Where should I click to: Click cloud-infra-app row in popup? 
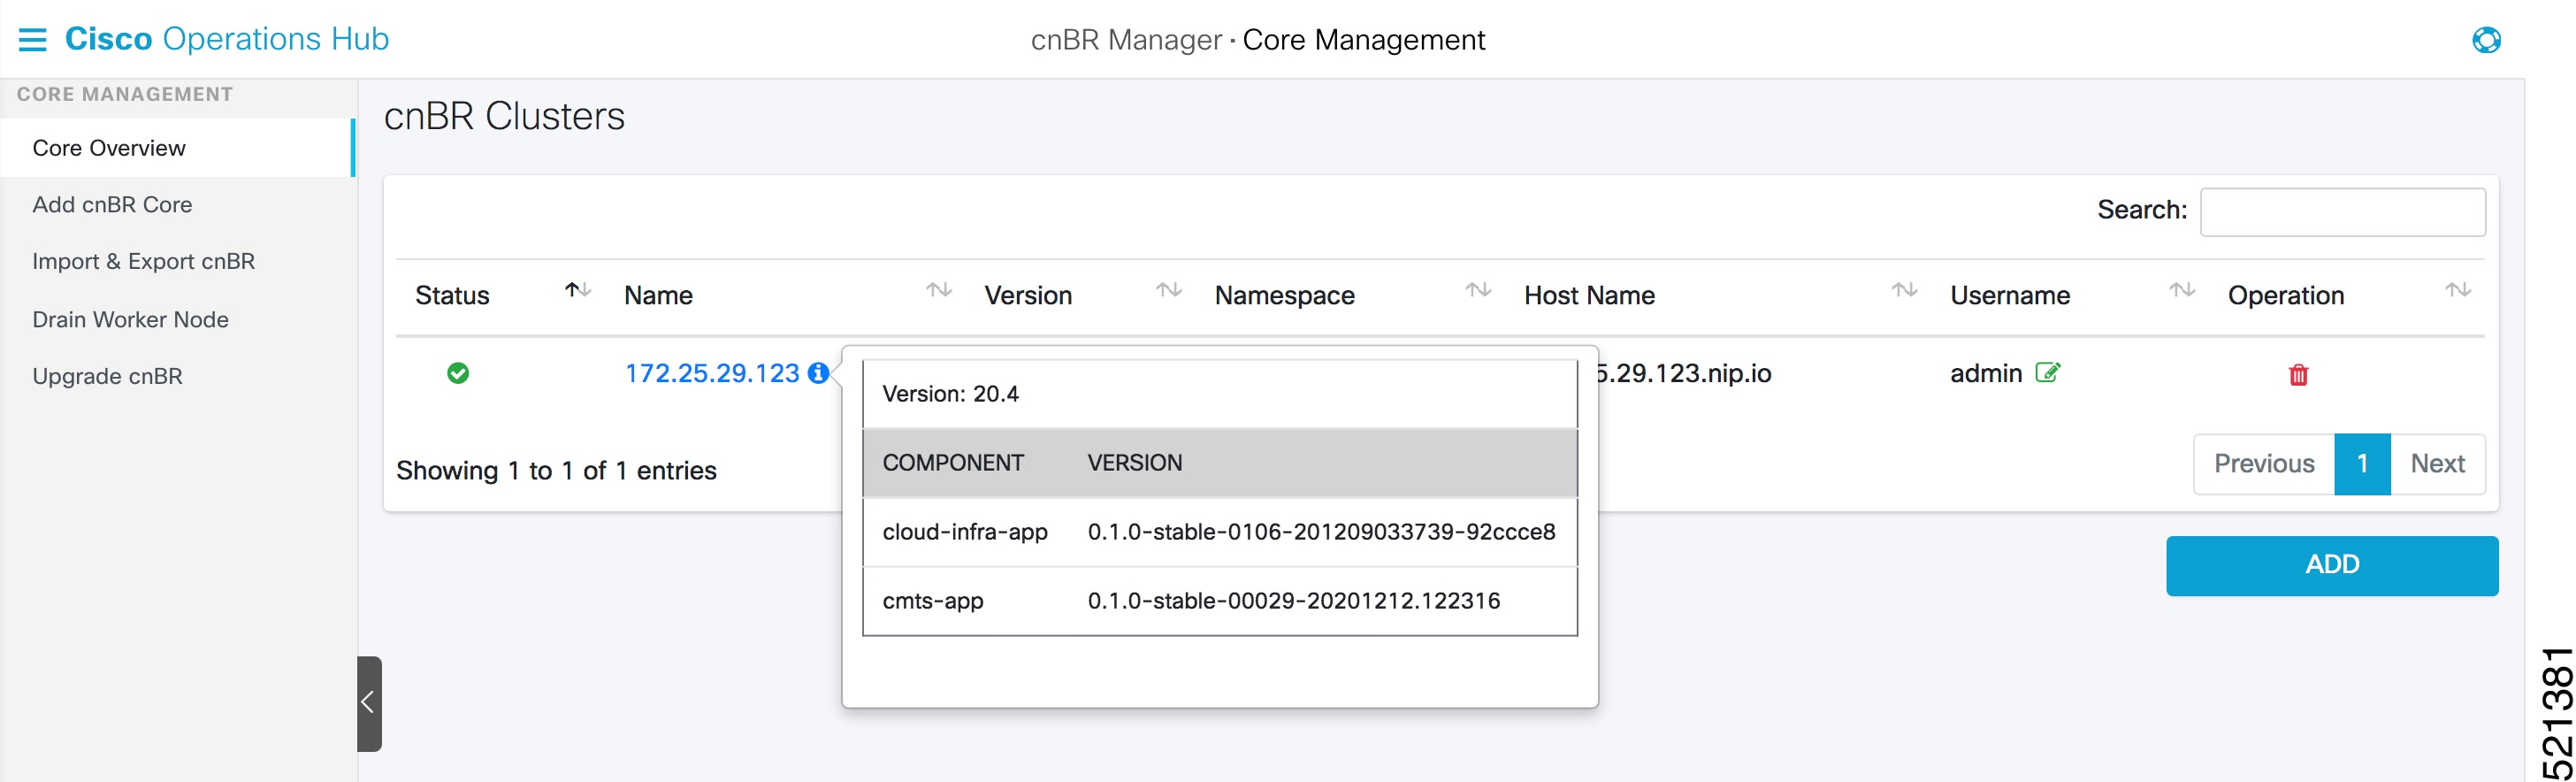click(x=1220, y=532)
